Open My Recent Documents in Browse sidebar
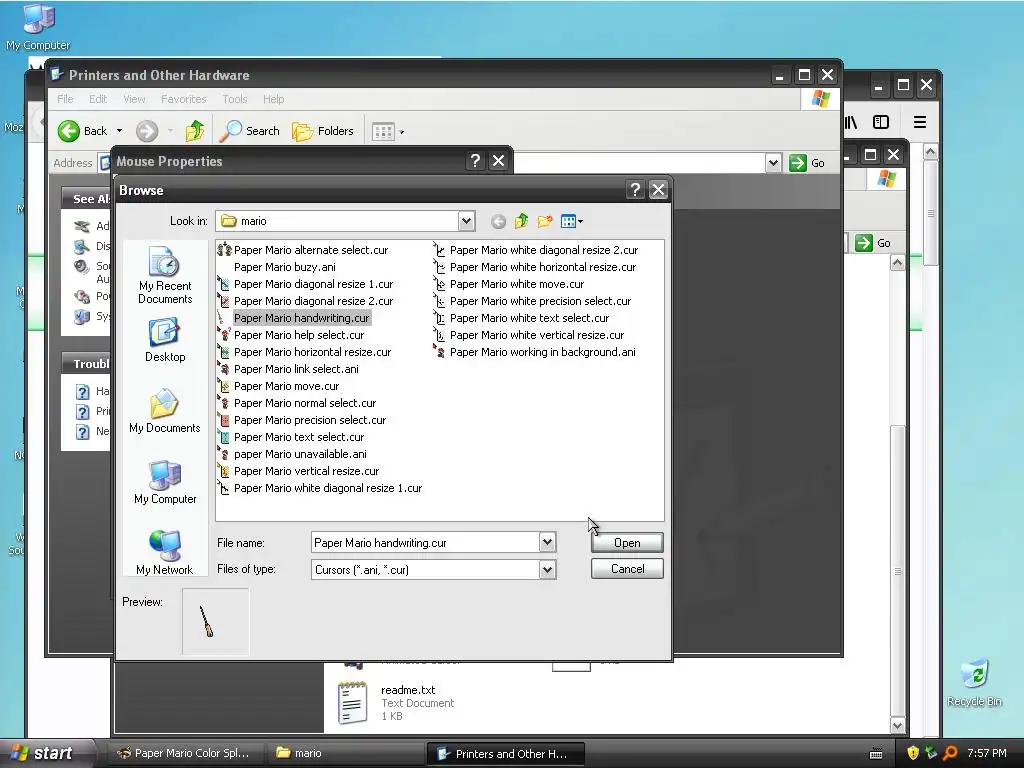 tap(165, 275)
